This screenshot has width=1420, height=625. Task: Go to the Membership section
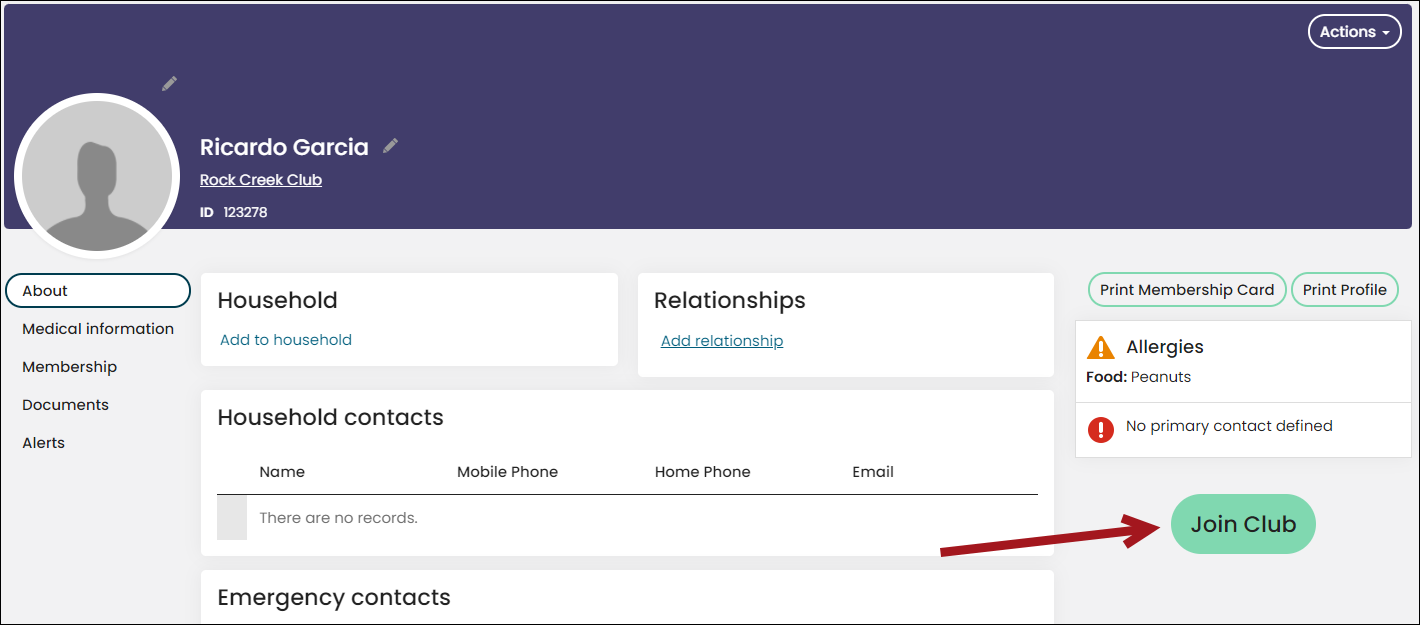click(69, 367)
